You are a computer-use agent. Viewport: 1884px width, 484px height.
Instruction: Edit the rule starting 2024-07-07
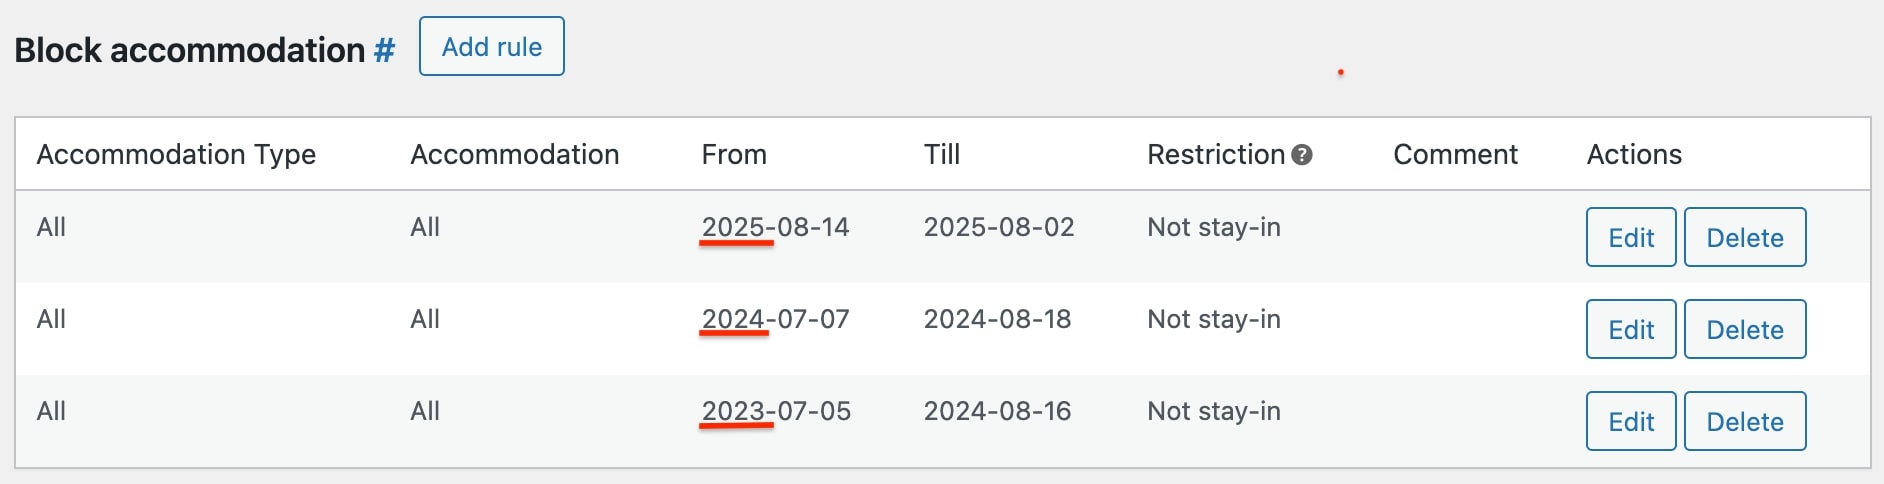tap(1630, 330)
